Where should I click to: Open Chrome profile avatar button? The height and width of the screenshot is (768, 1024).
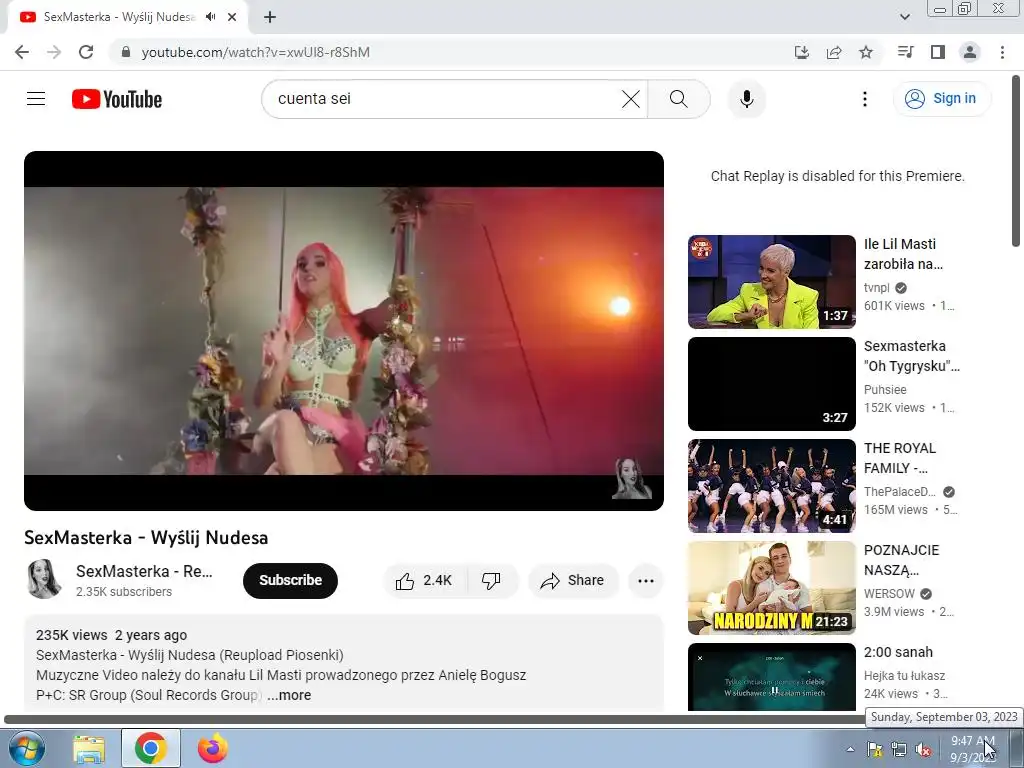(970, 52)
